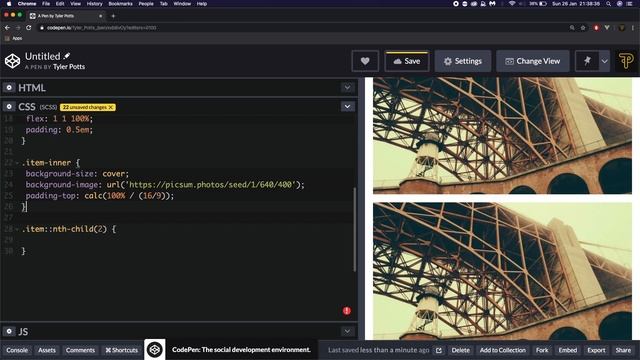Viewport: 640px width, 360px height.
Task: Close the 'A Pen by Tyler Potts' tab
Action: [x=100, y=16]
